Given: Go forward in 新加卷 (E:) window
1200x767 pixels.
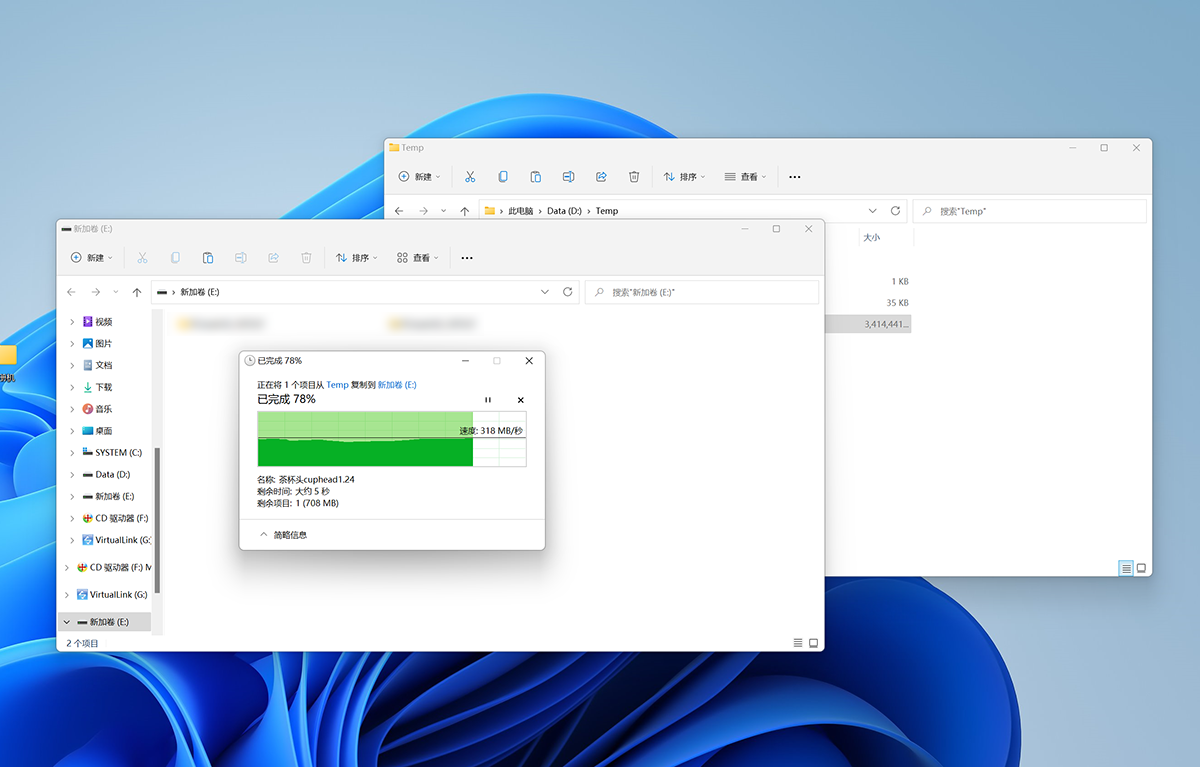Looking at the screenshot, I should coord(95,292).
